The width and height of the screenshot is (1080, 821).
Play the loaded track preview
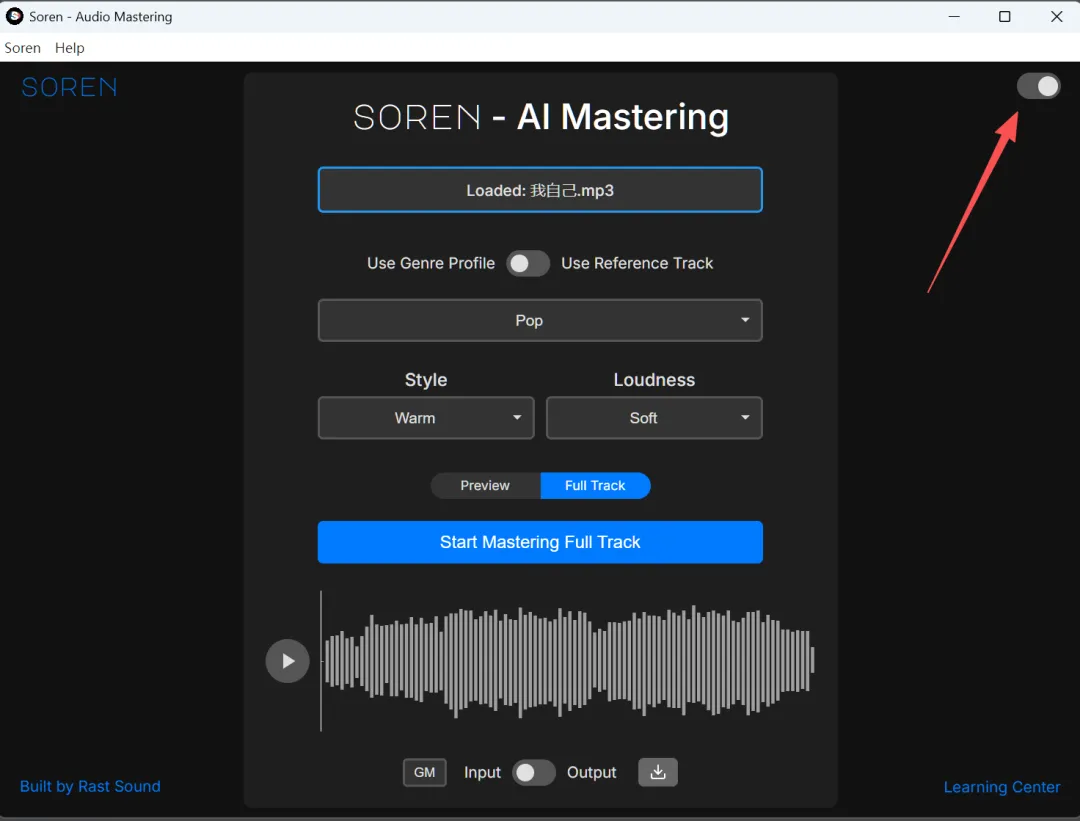(287, 661)
